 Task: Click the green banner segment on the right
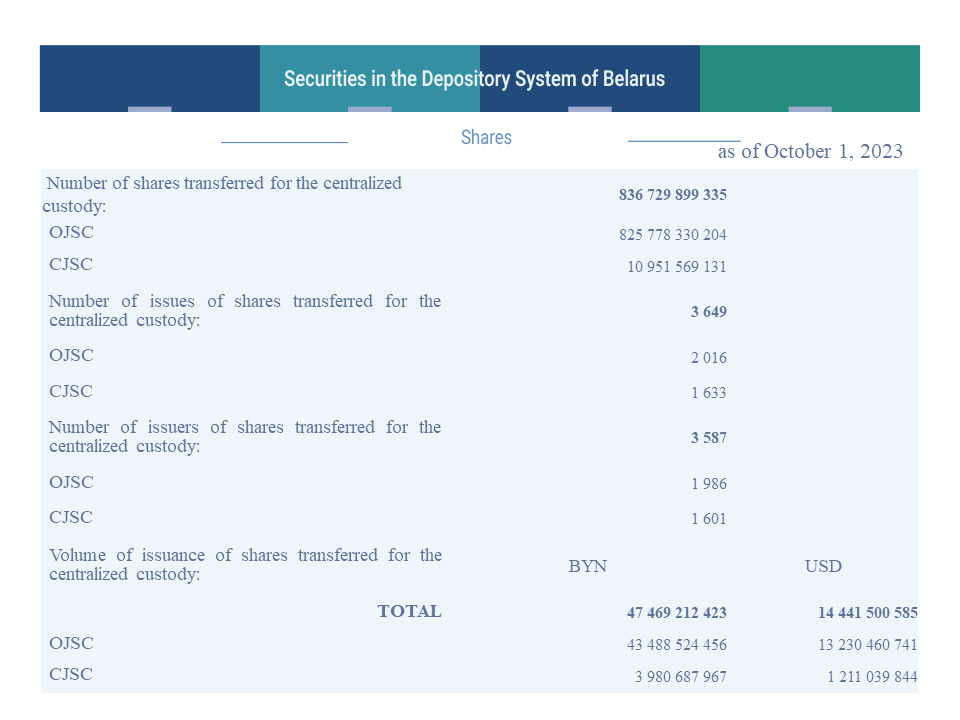809,78
